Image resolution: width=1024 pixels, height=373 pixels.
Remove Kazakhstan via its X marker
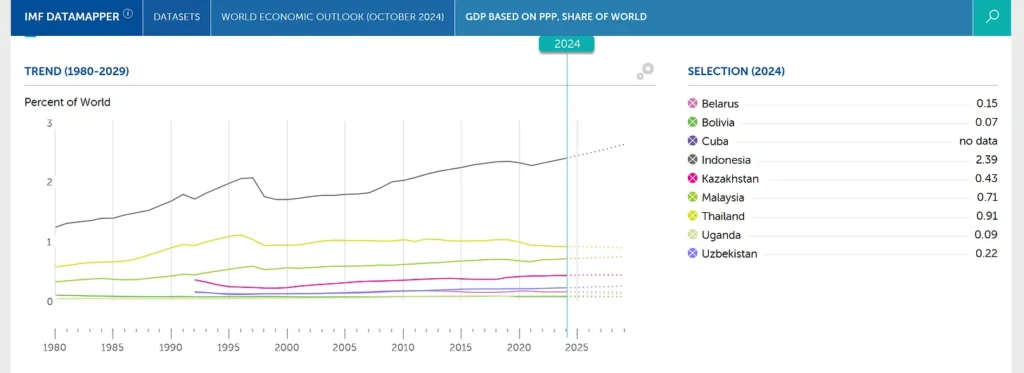point(693,179)
